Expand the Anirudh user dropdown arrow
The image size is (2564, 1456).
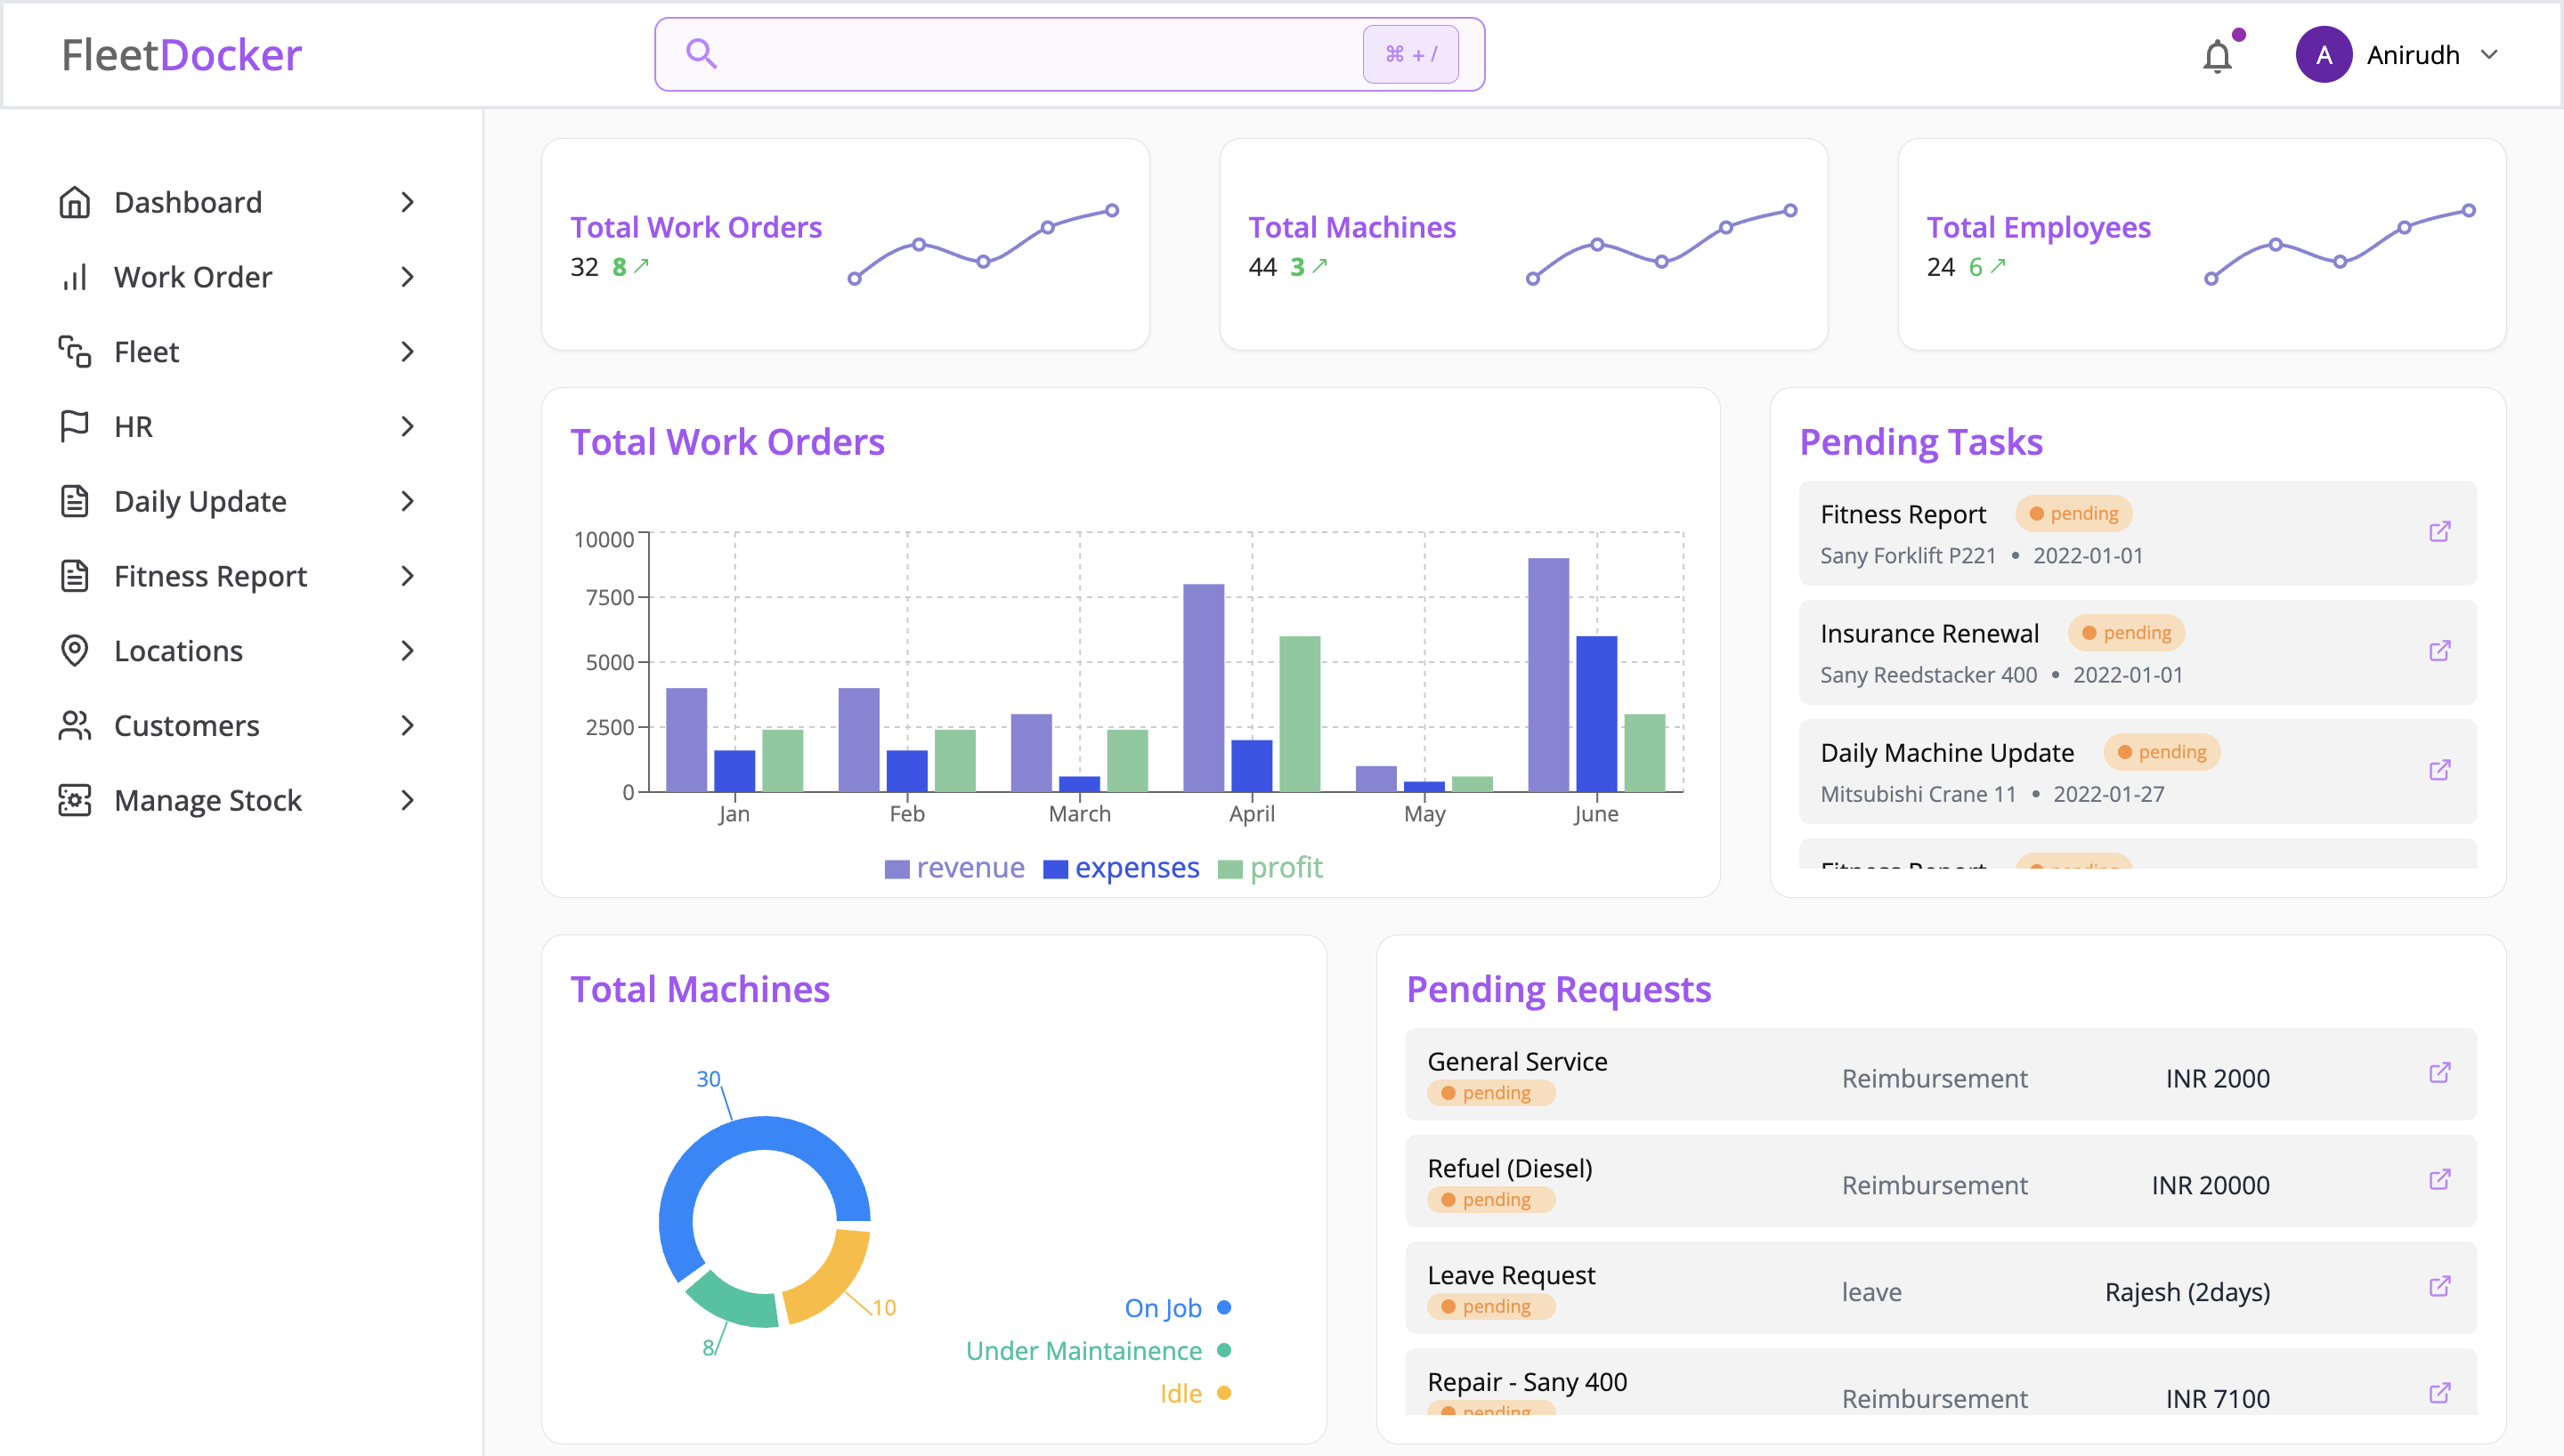[x=2489, y=55]
